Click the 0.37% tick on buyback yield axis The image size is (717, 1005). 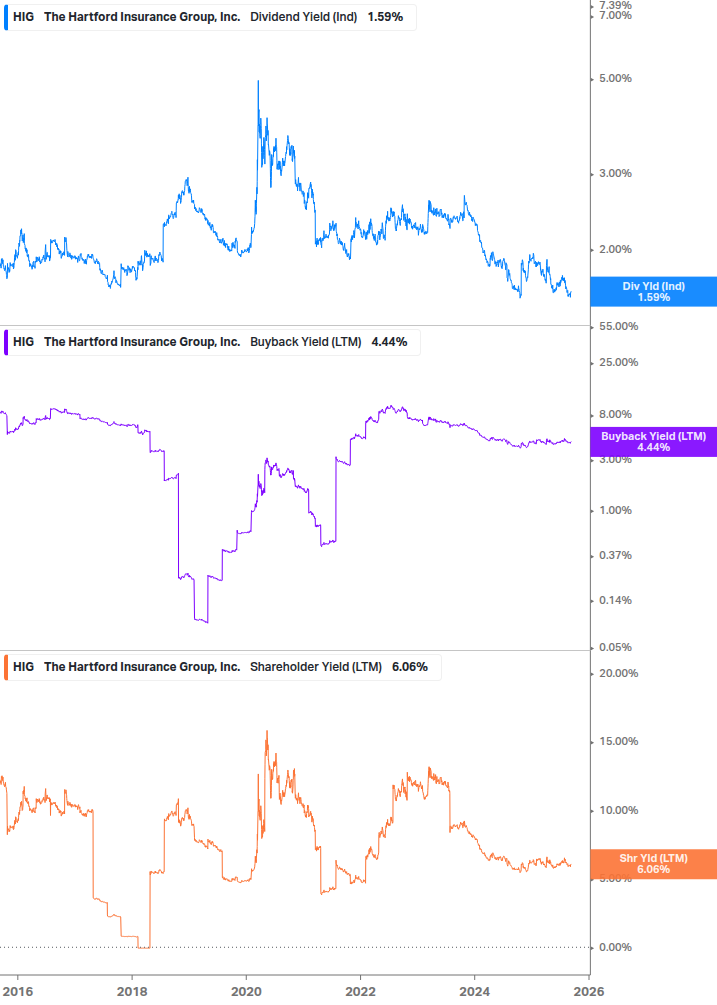[615, 555]
